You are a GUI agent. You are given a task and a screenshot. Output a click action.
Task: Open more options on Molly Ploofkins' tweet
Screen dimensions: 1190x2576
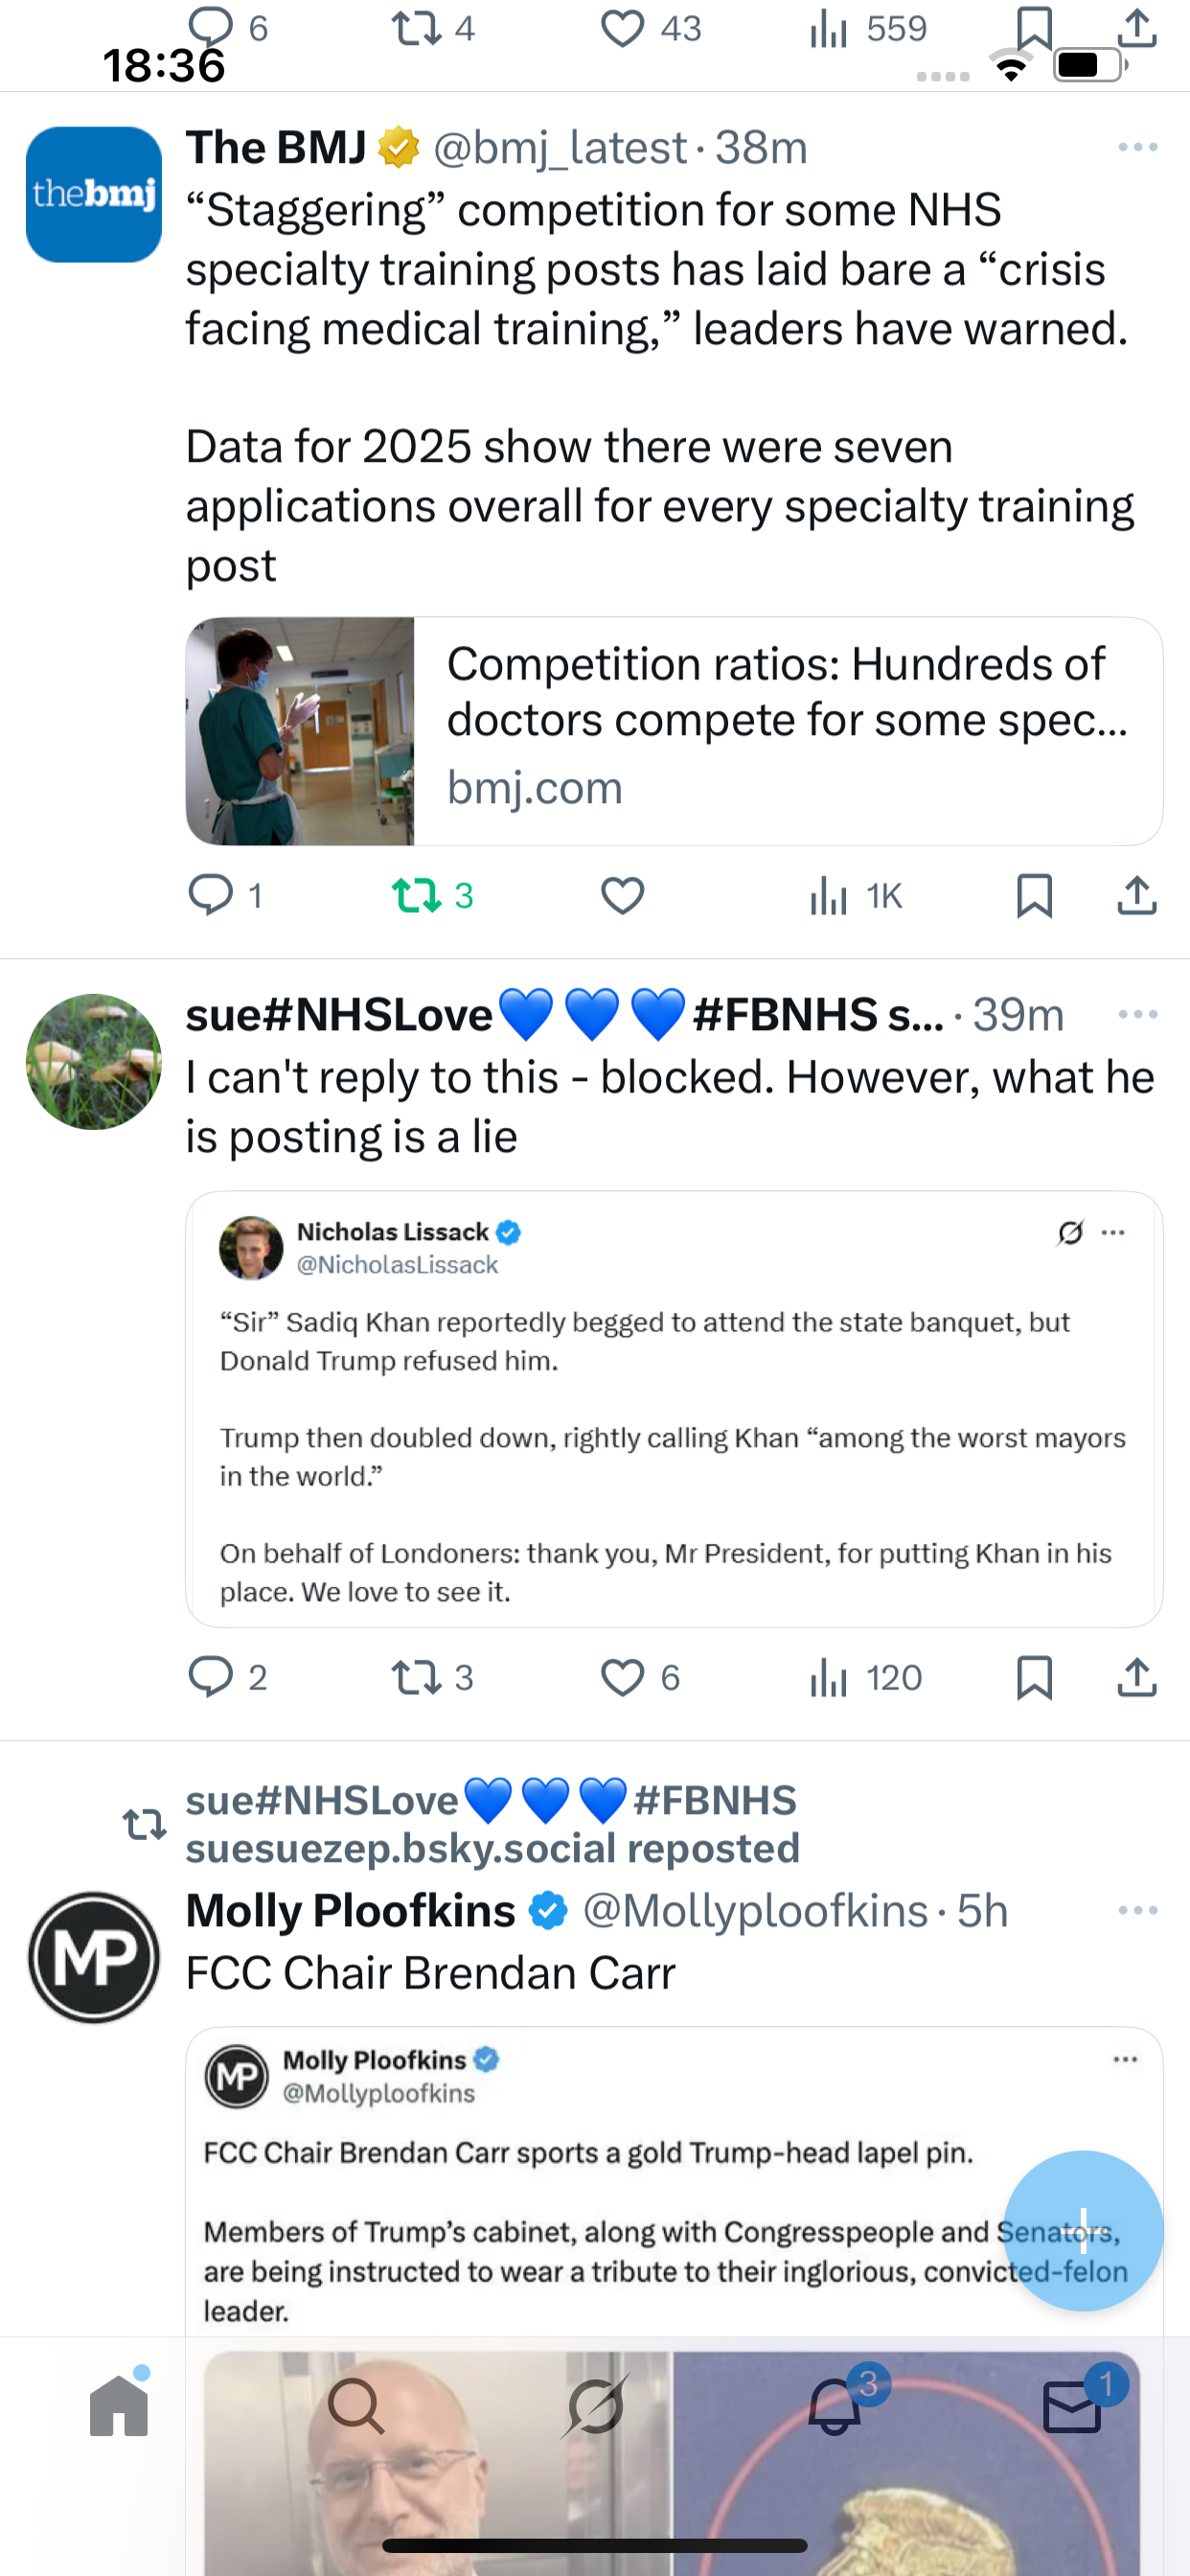[x=1137, y=1911]
